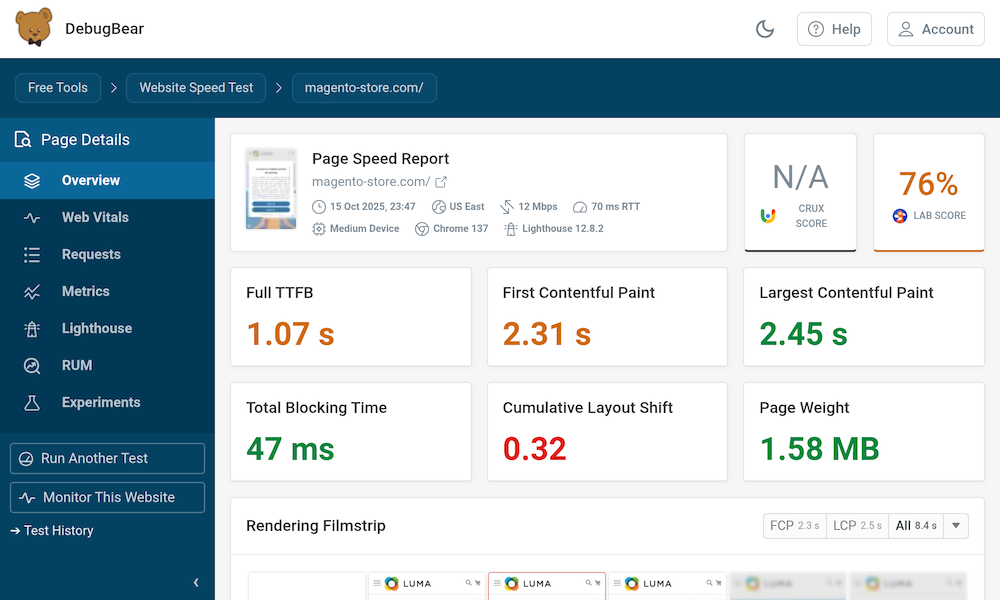Go to the Overview page section
The height and width of the screenshot is (600, 1000).
(x=90, y=181)
